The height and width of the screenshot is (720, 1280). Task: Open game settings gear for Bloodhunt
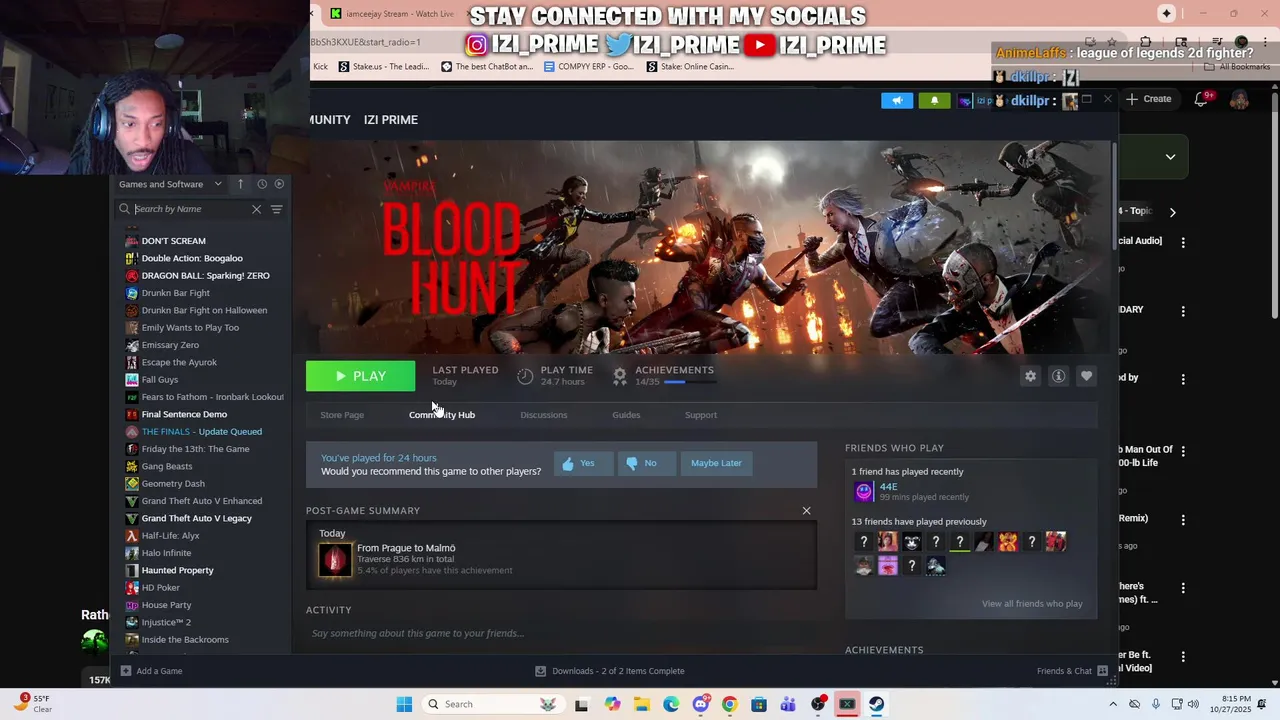(x=1030, y=376)
